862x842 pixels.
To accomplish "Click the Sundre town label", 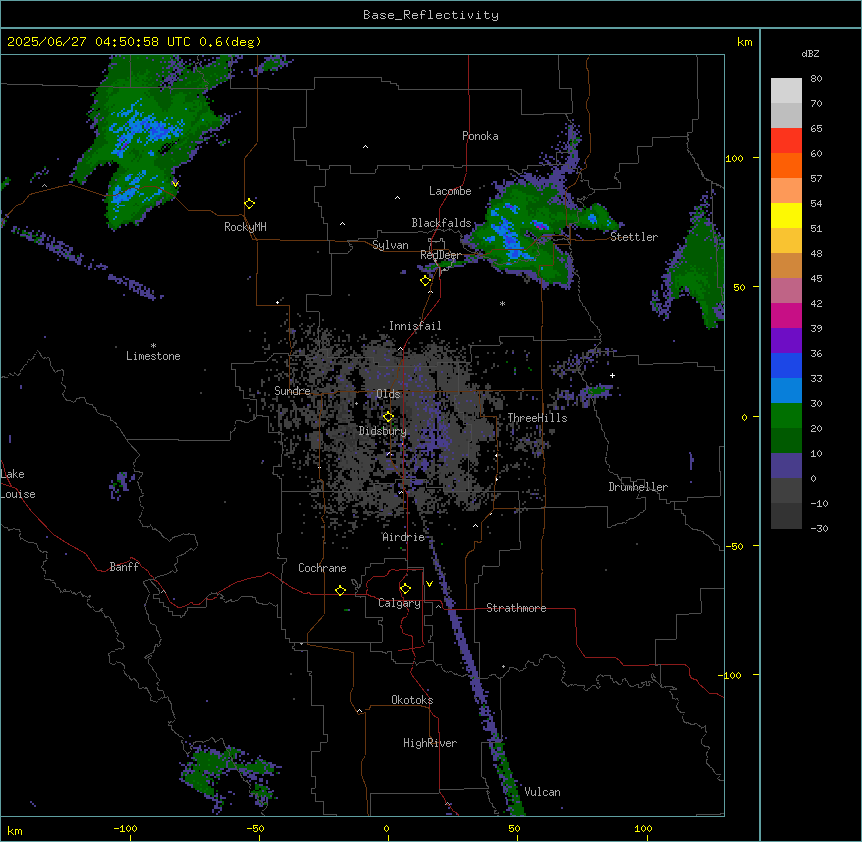I will [292, 391].
